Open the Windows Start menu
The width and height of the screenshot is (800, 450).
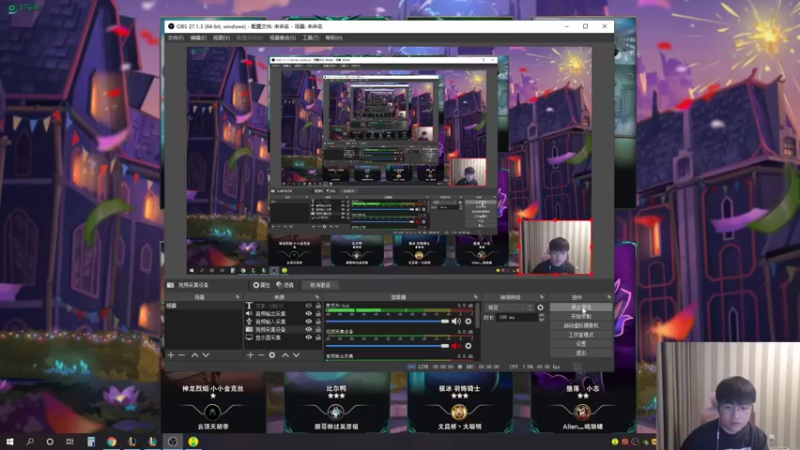coord(10,441)
